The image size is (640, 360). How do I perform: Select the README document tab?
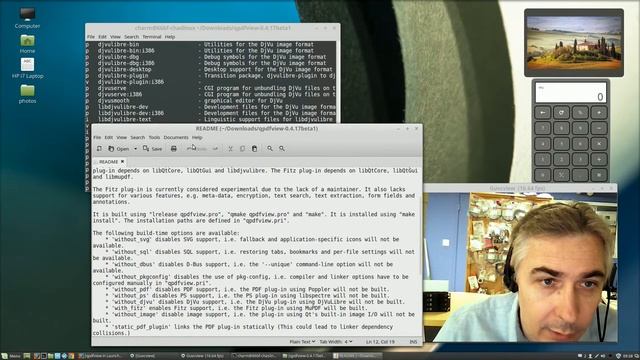coord(108,162)
